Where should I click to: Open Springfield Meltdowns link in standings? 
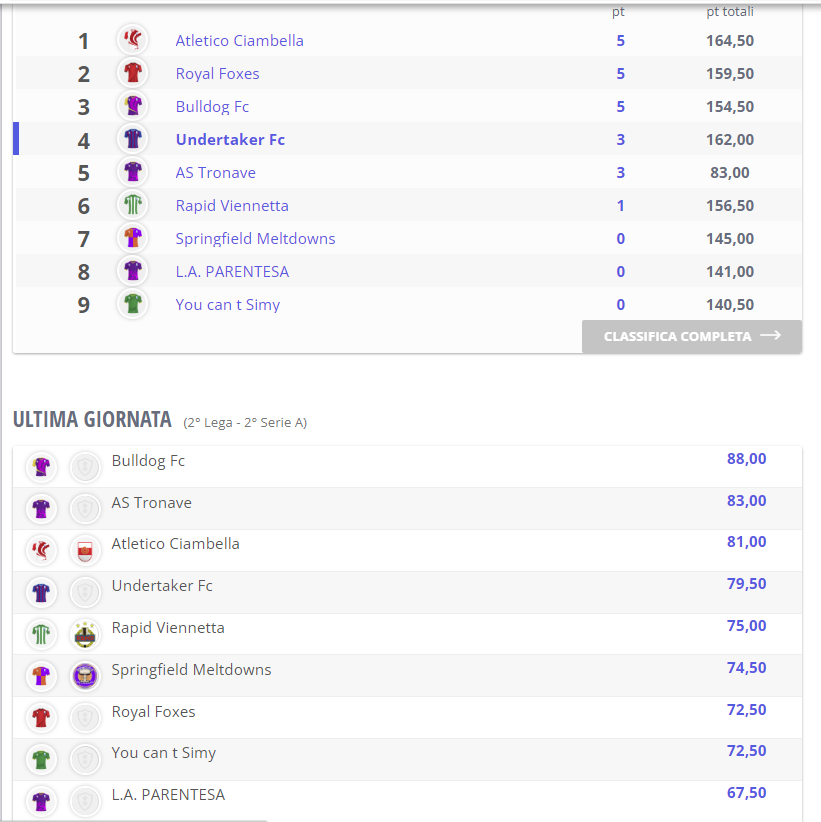tap(255, 239)
